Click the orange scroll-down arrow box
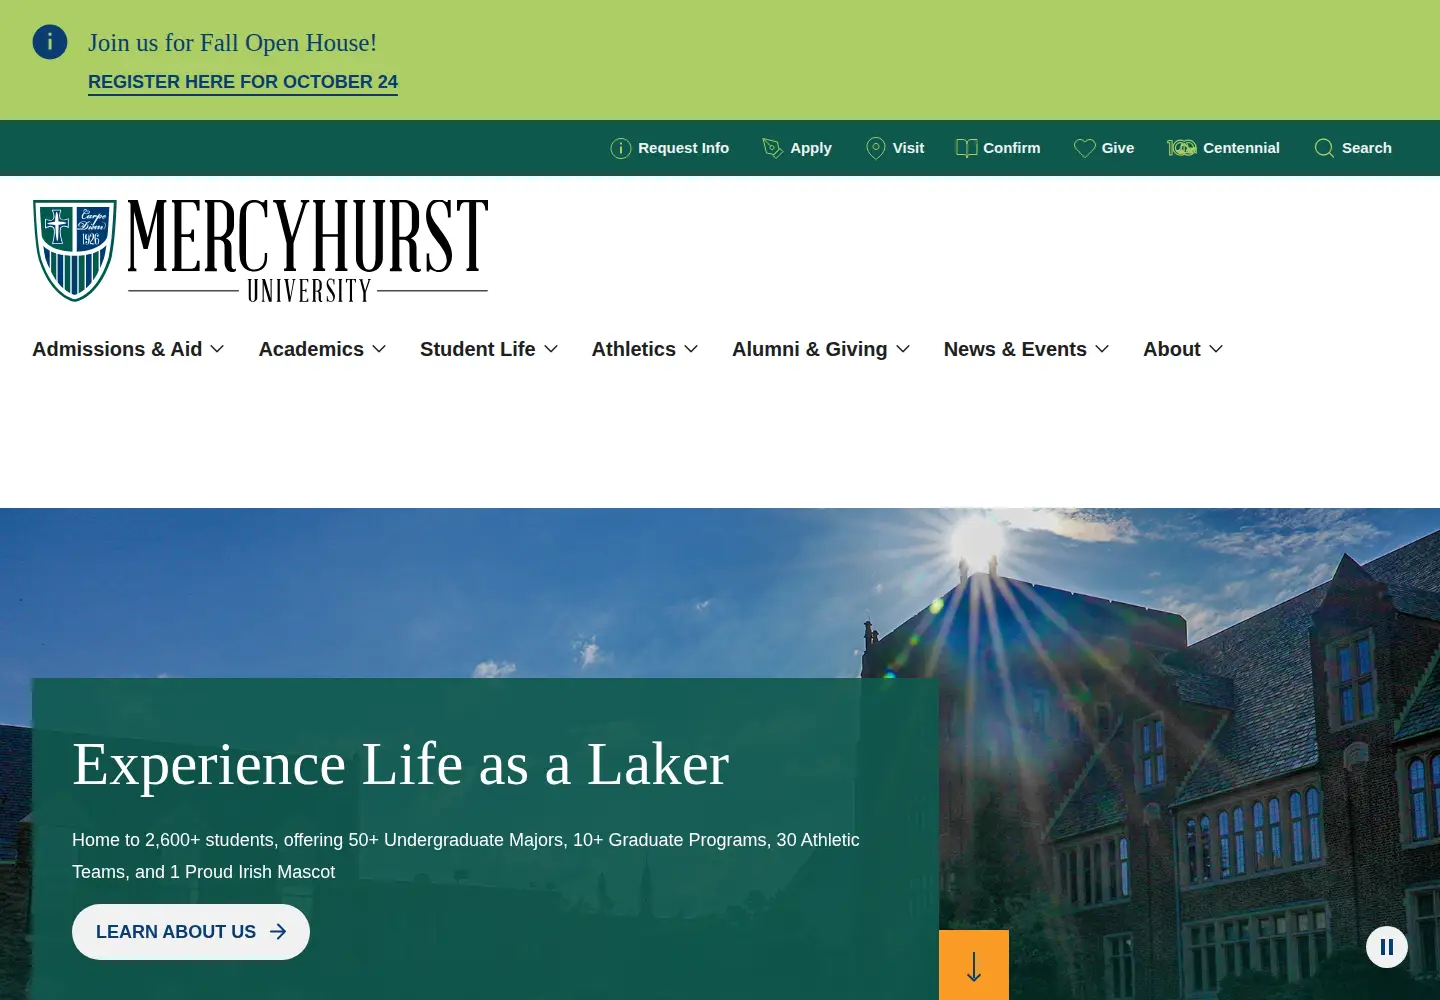Viewport: 1440px width, 1000px height. 974,965
